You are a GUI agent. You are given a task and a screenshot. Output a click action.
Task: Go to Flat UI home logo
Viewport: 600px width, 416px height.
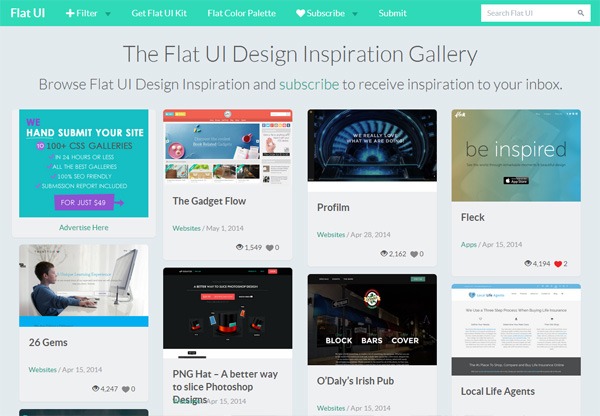[x=28, y=13]
